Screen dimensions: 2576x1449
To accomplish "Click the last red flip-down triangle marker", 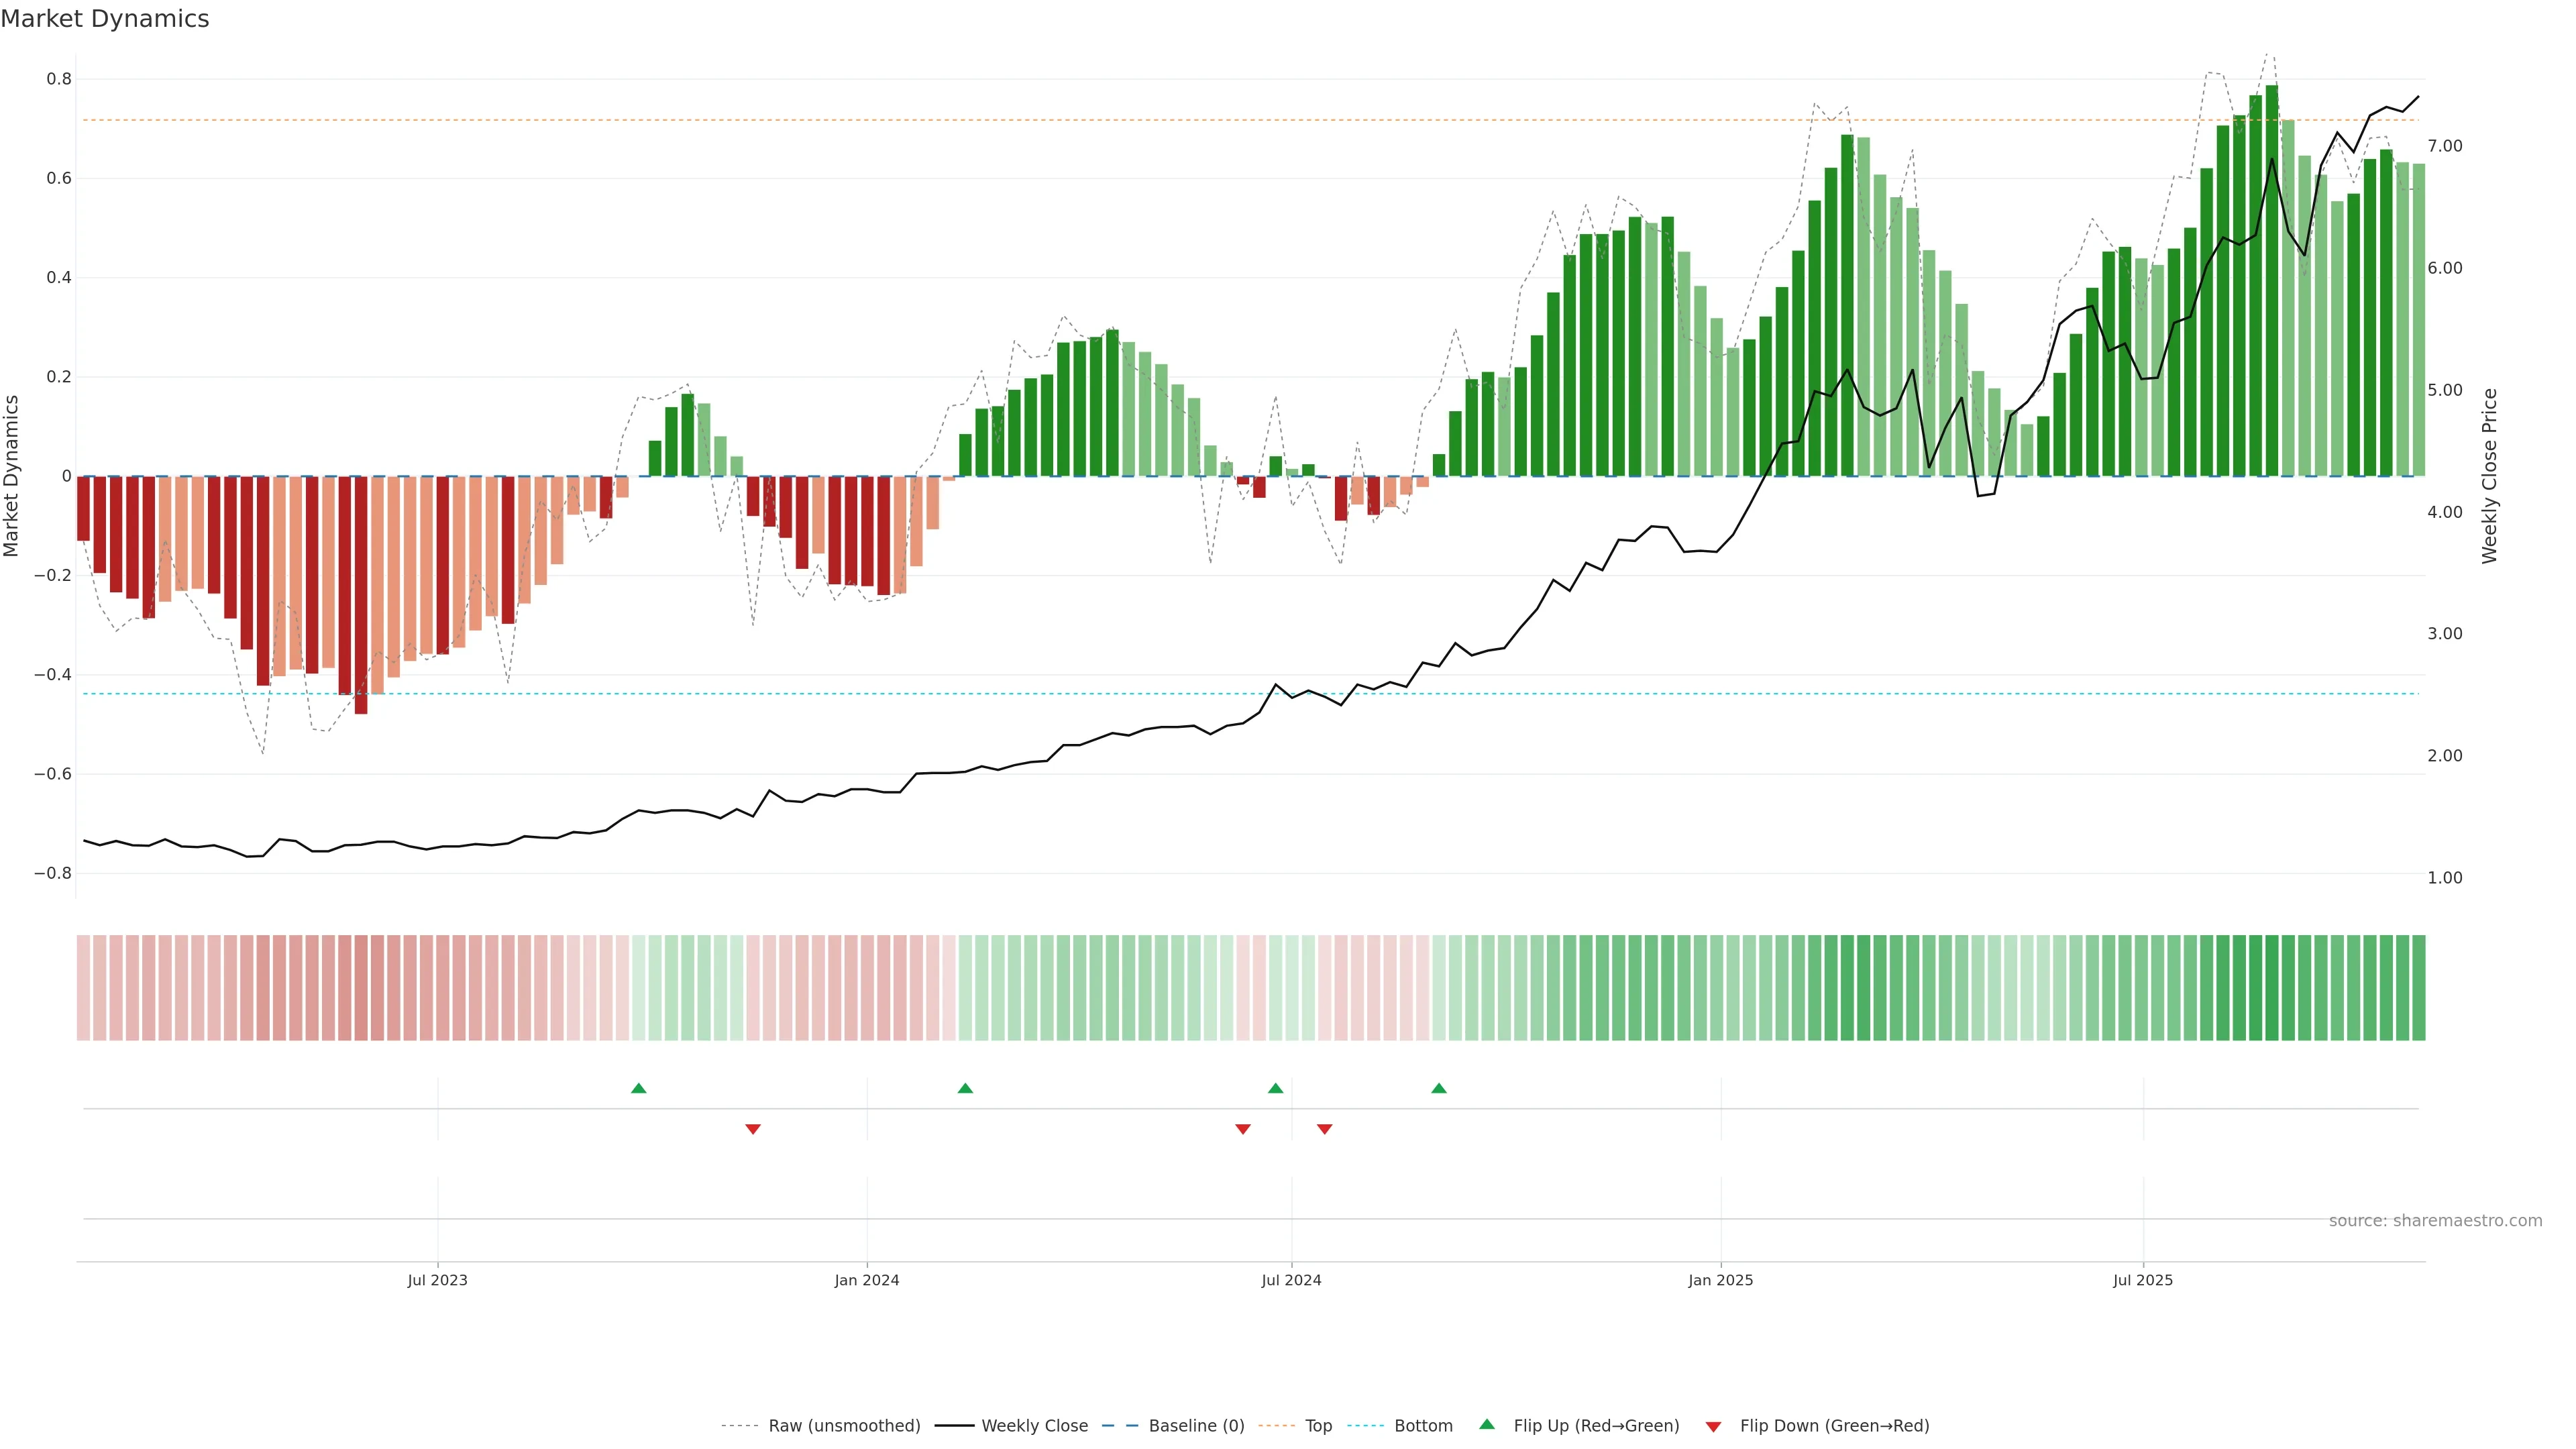I will (1324, 1129).
